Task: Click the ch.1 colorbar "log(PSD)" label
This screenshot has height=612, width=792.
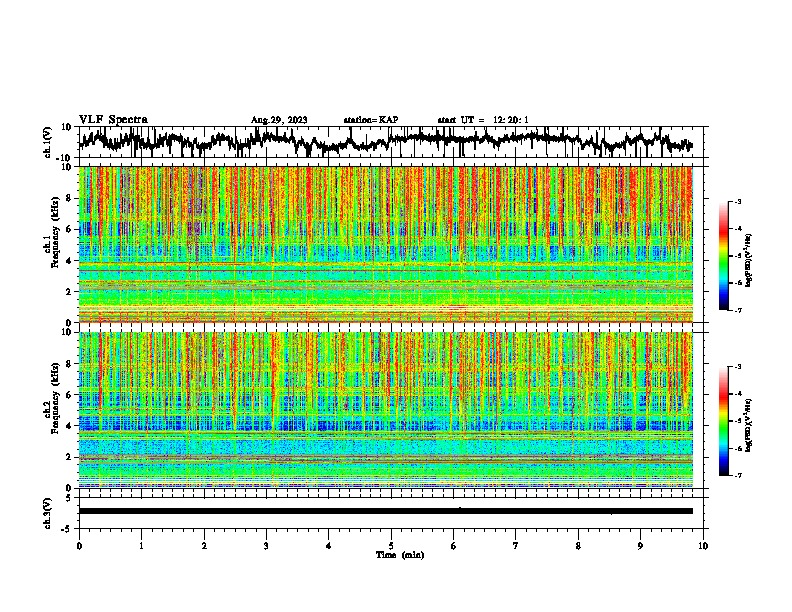Action: pyautogui.click(x=749, y=261)
